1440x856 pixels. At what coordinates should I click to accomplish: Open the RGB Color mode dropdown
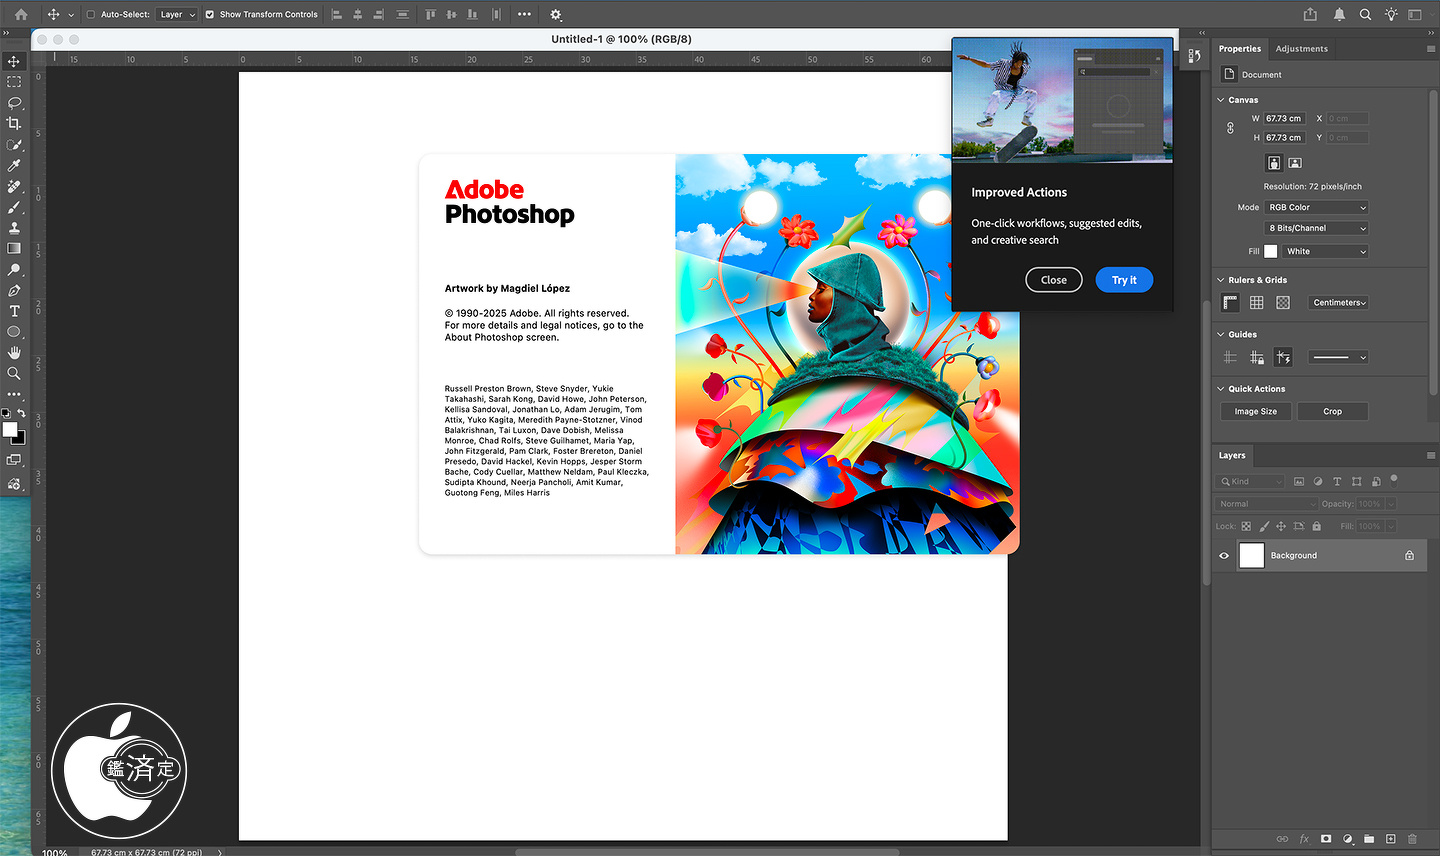(x=1316, y=208)
